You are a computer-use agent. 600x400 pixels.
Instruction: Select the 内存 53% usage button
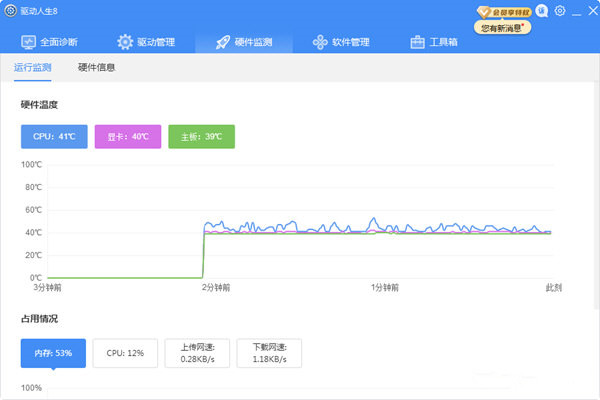tap(53, 353)
